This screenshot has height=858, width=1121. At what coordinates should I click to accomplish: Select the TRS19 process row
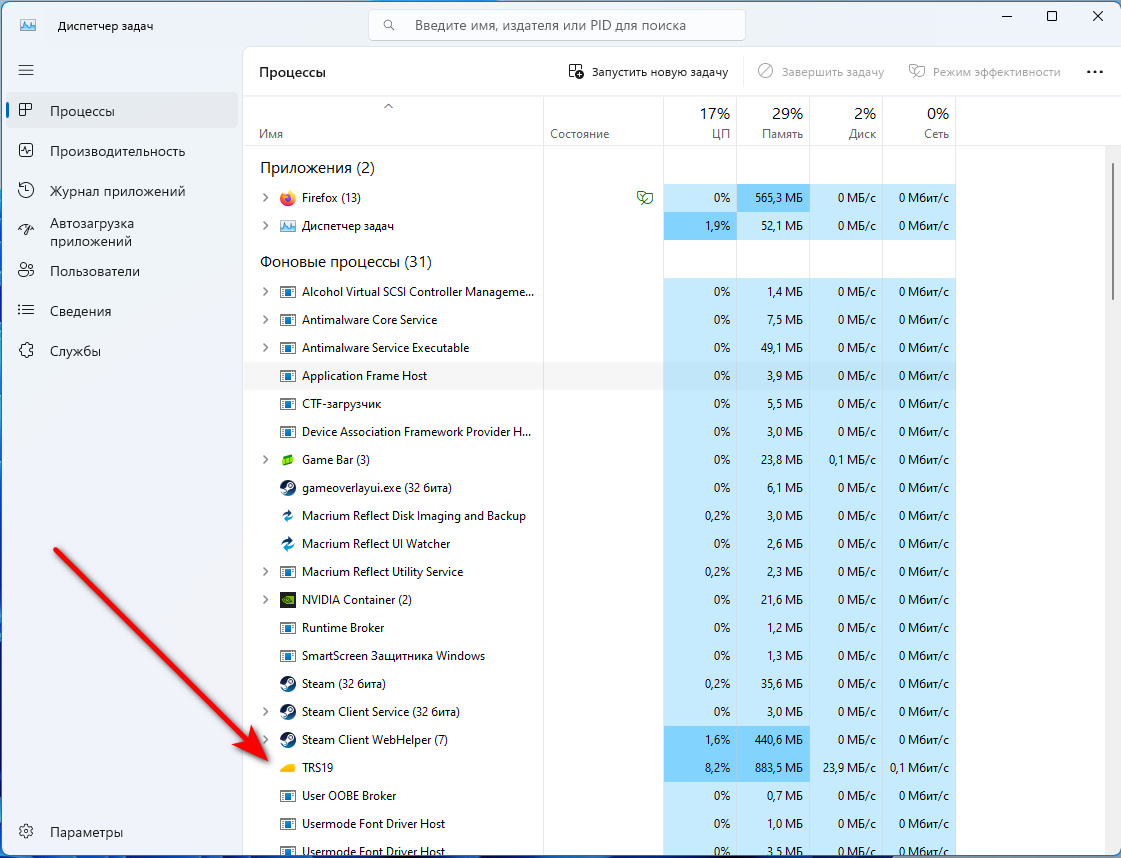coord(599,768)
